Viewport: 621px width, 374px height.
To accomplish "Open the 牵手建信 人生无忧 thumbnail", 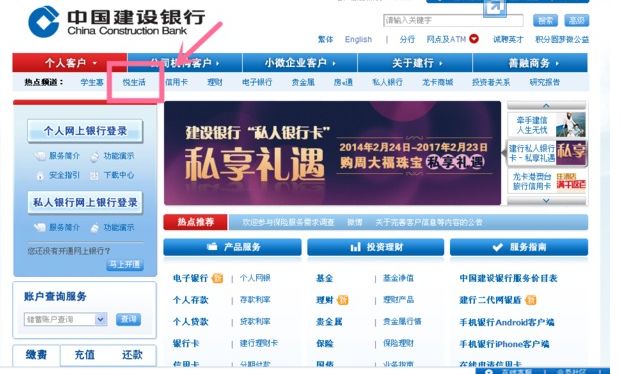I will [x=546, y=125].
